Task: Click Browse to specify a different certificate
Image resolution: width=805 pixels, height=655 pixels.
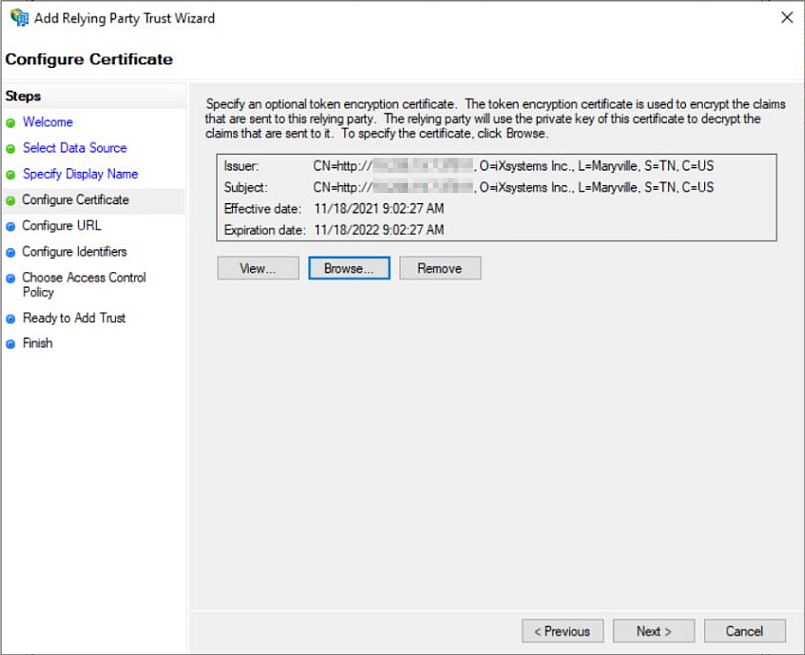Action: point(348,268)
